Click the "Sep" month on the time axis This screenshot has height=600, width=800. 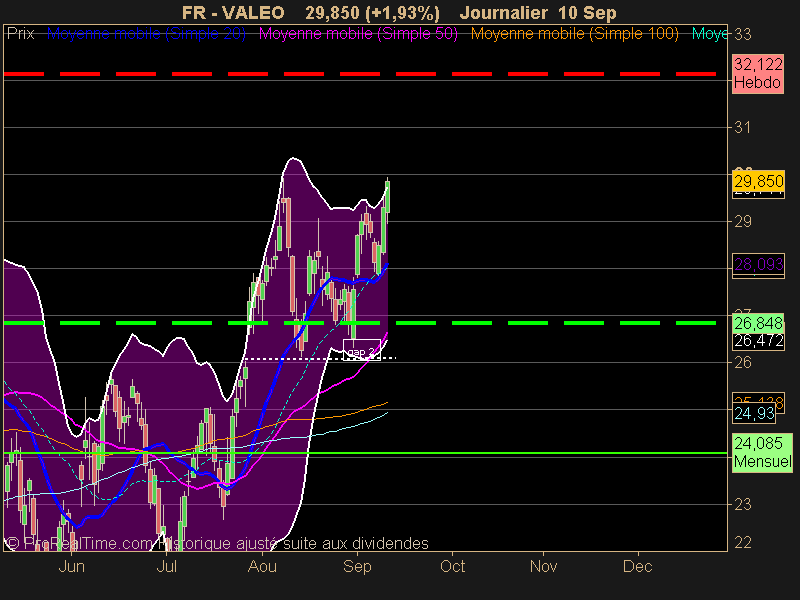click(357, 566)
